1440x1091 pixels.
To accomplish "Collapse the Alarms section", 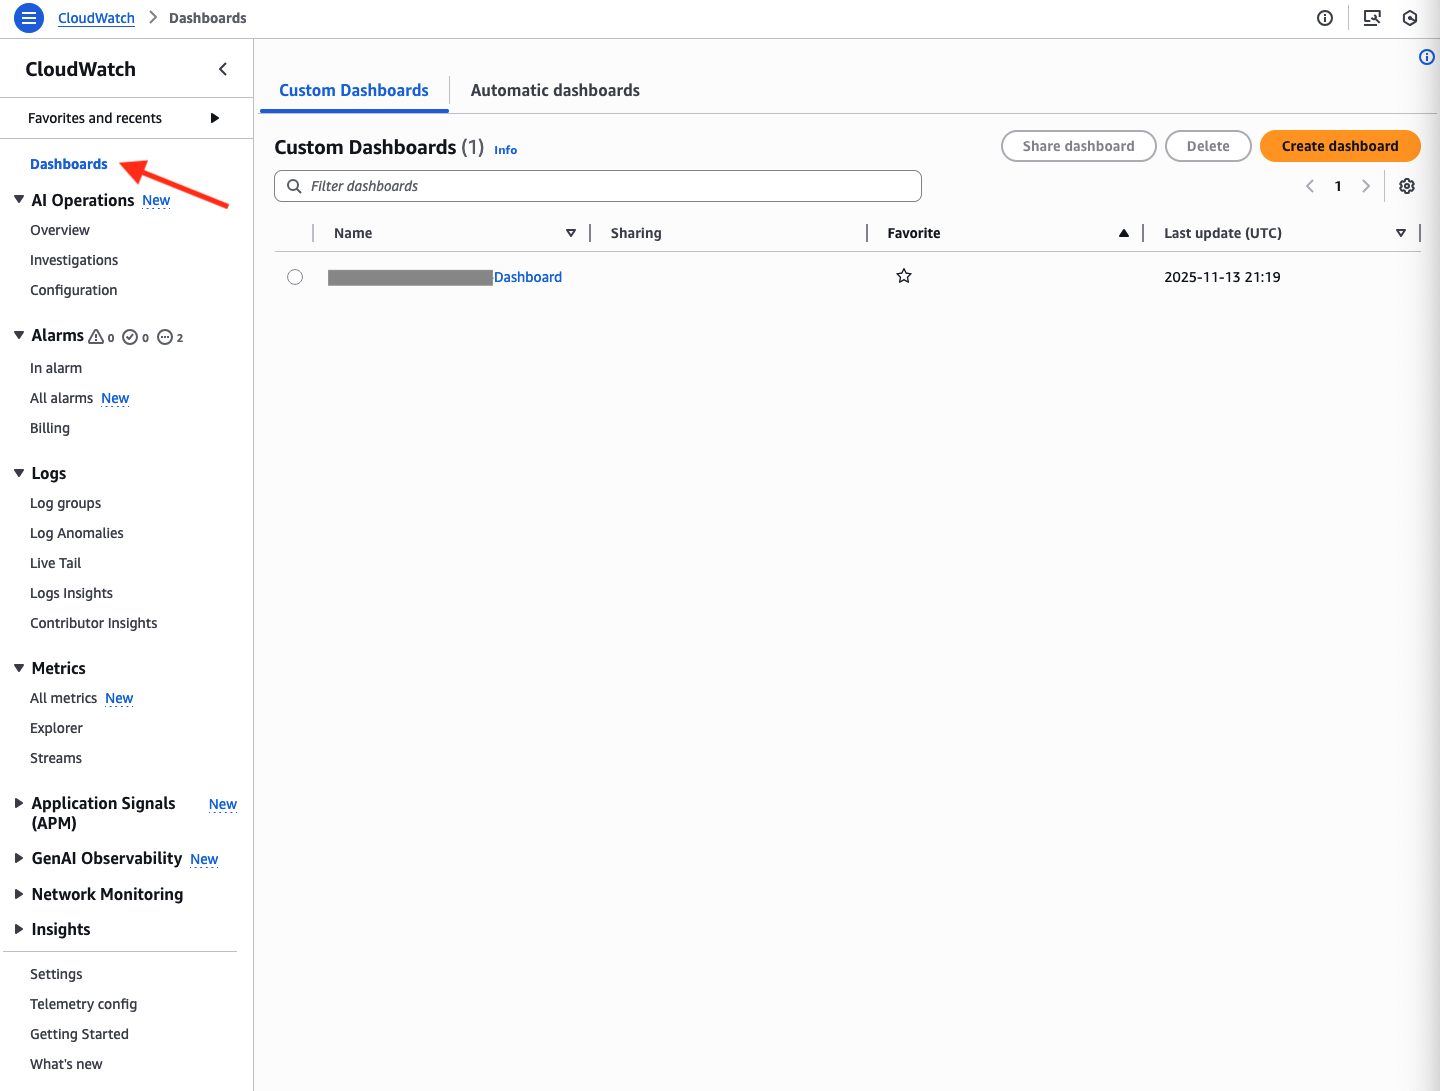I will click(17, 335).
